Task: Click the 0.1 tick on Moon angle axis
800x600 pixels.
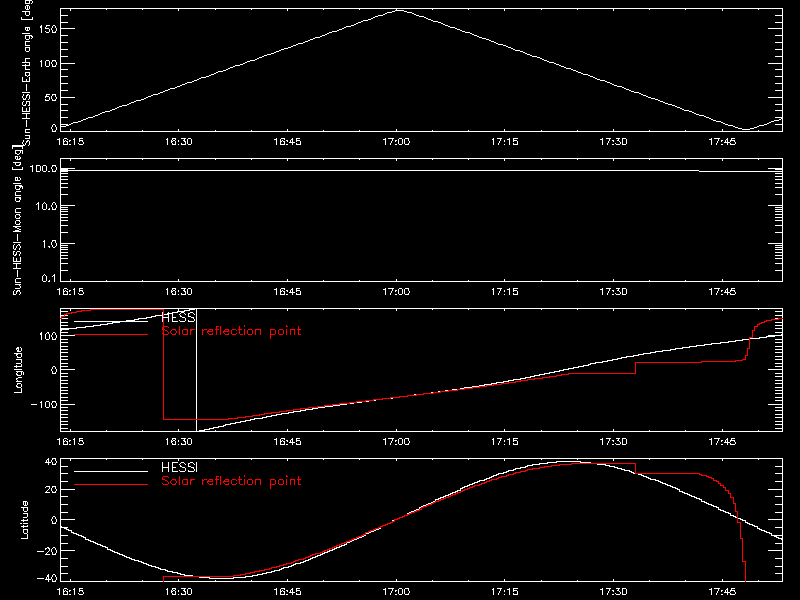Action: coord(49,278)
